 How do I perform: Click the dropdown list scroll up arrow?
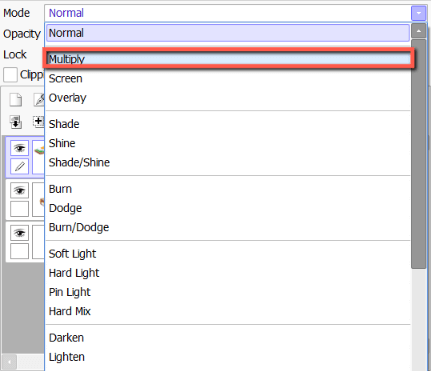tap(419, 31)
